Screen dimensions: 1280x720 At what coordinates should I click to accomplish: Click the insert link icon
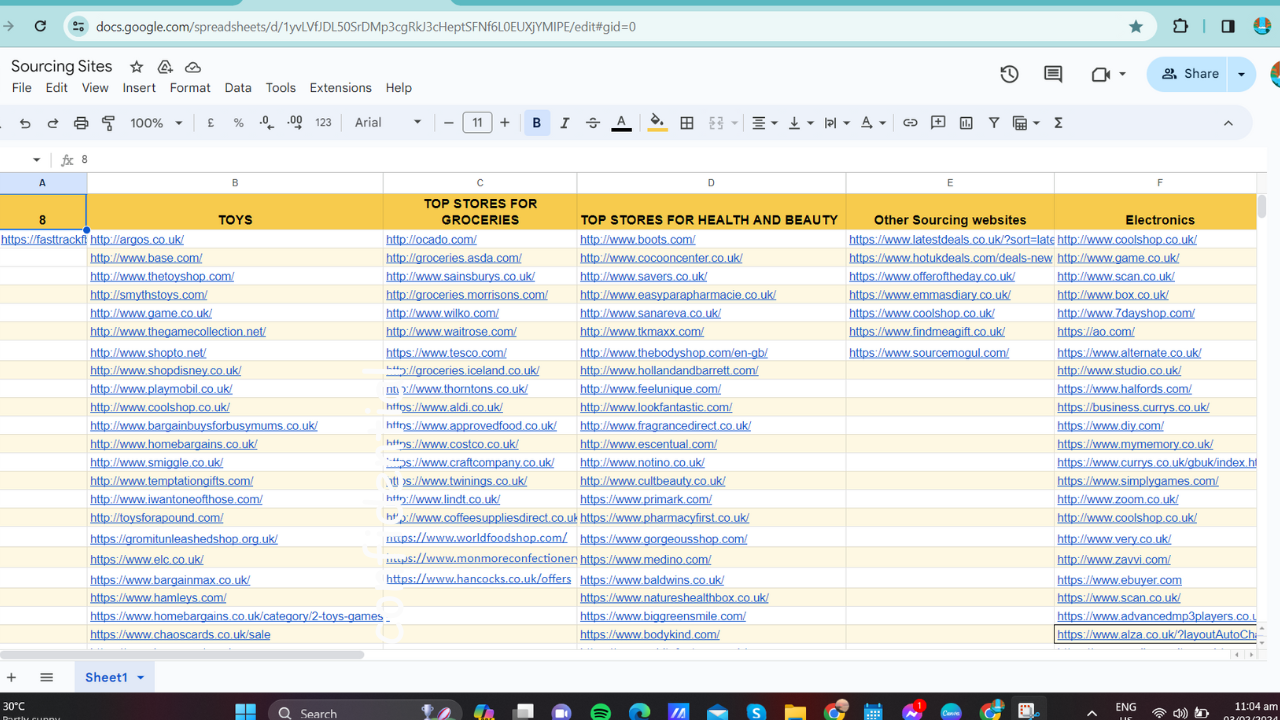click(910, 123)
